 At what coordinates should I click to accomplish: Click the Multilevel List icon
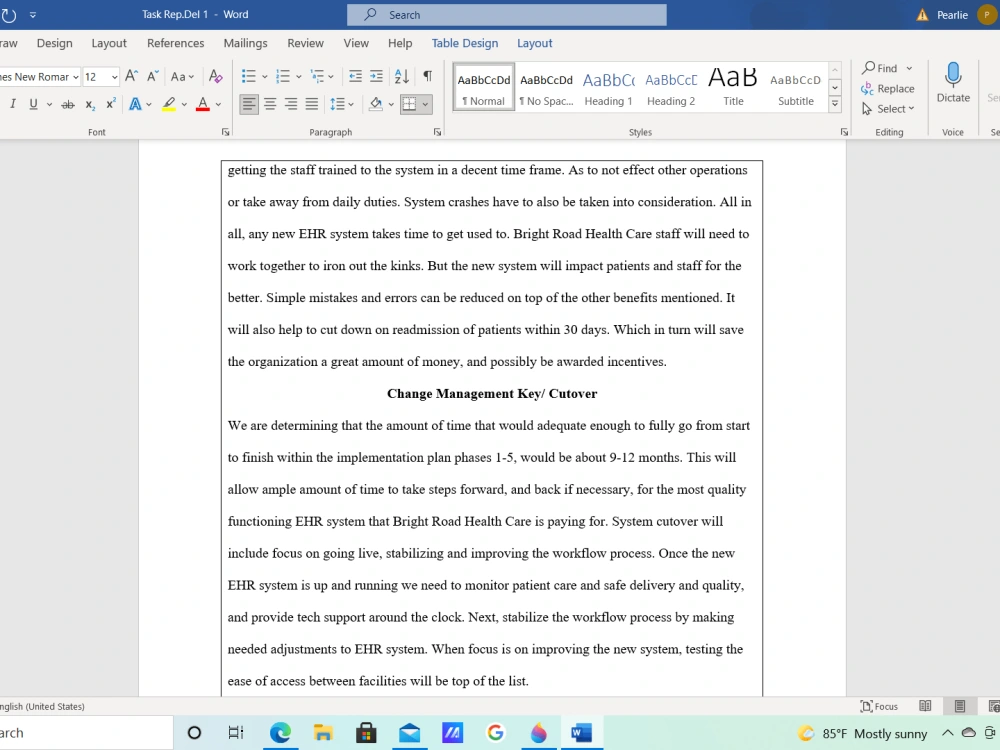click(318, 77)
